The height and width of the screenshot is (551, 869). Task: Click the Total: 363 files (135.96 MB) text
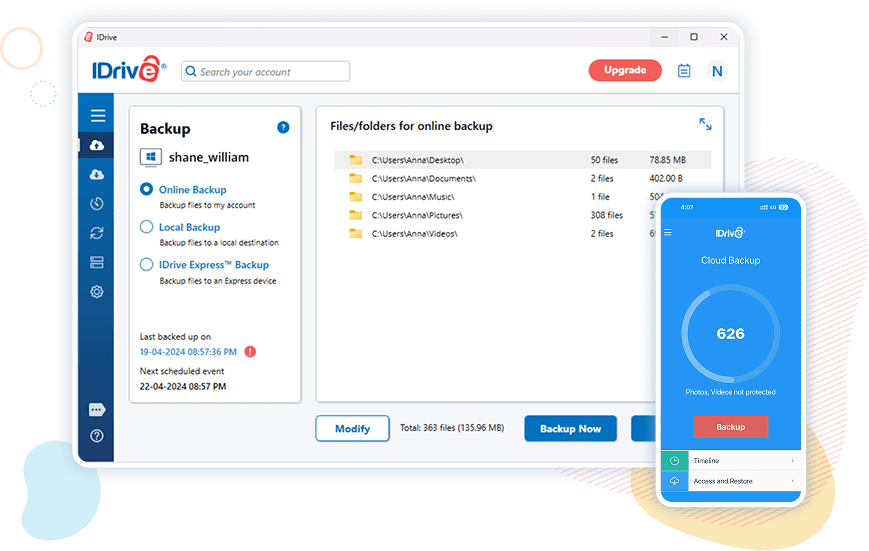coord(452,428)
